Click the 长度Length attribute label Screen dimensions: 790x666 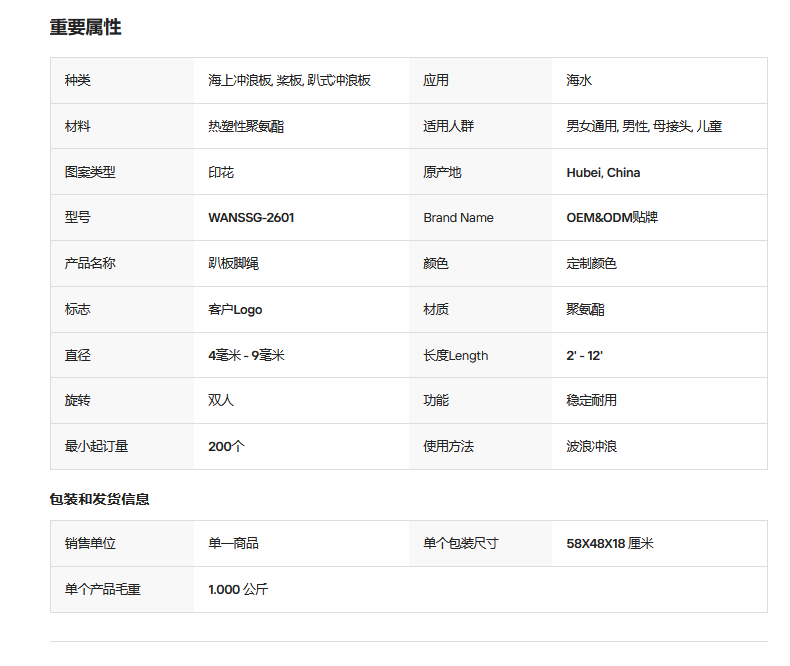click(x=455, y=355)
